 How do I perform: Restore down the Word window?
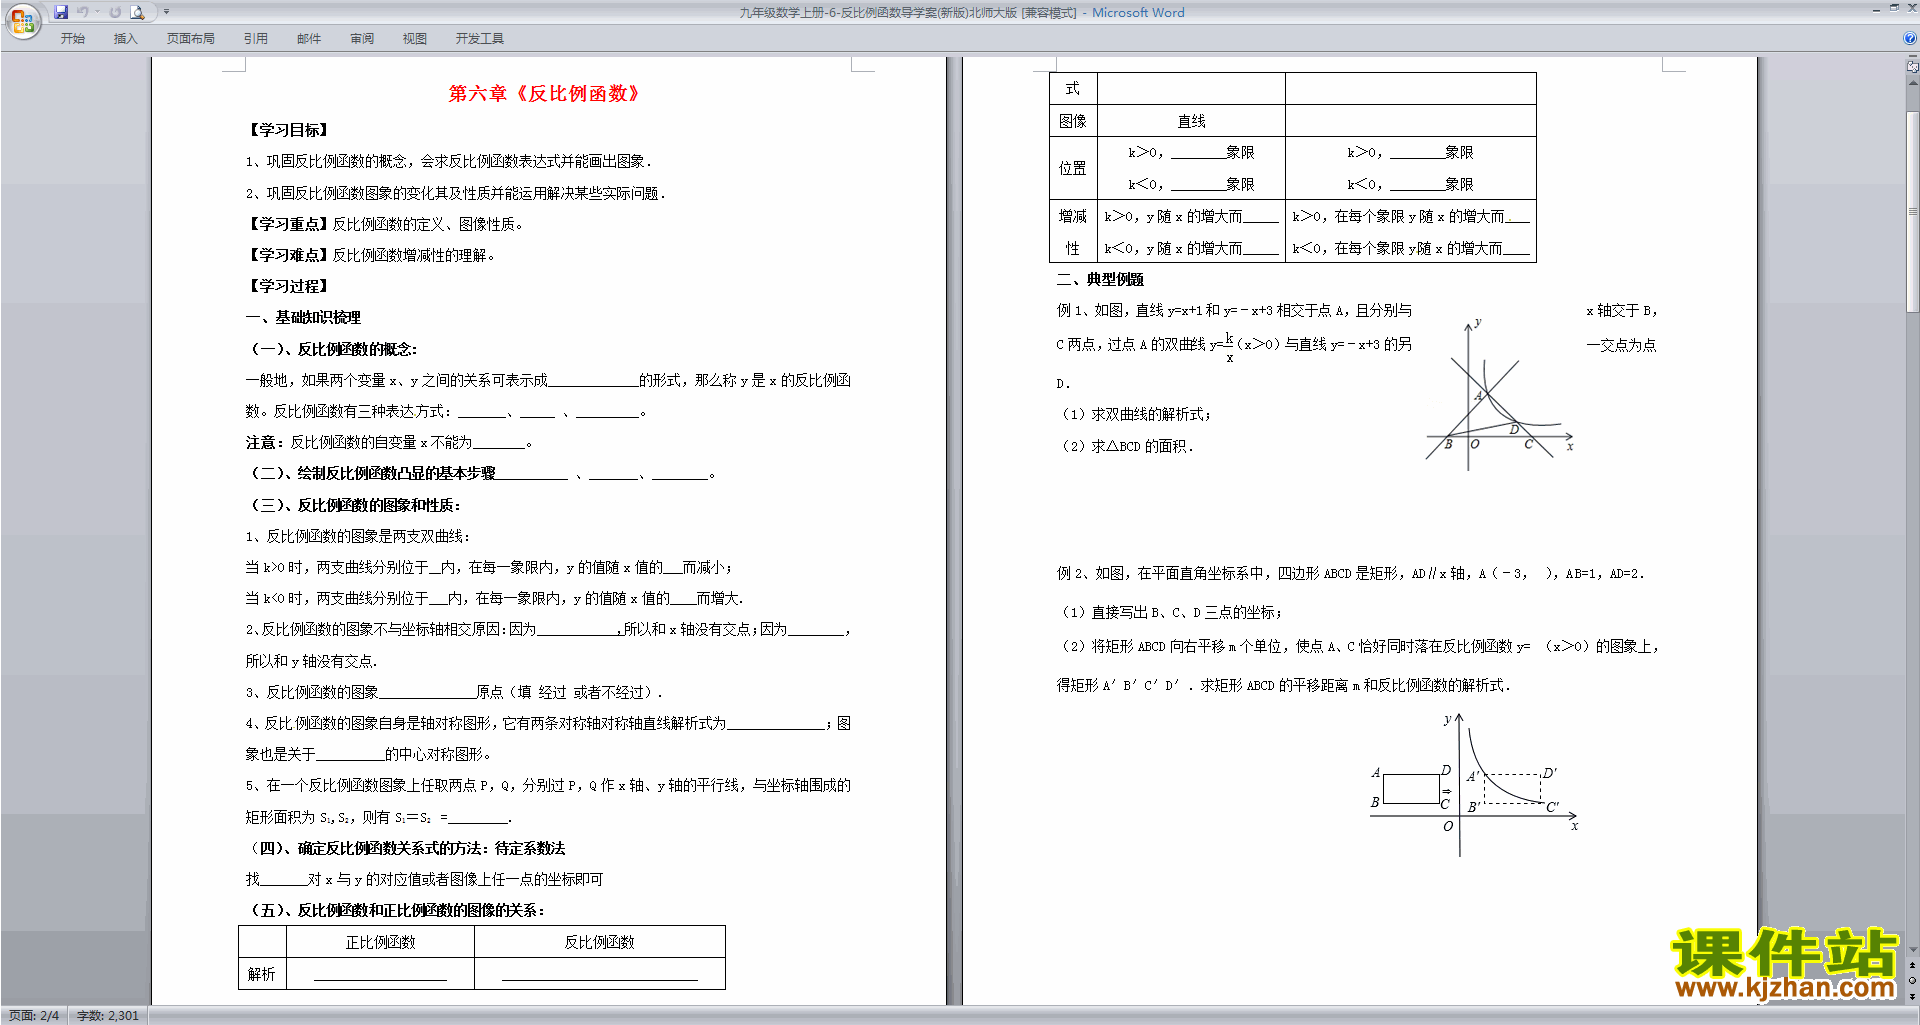(x=1893, y=9)
